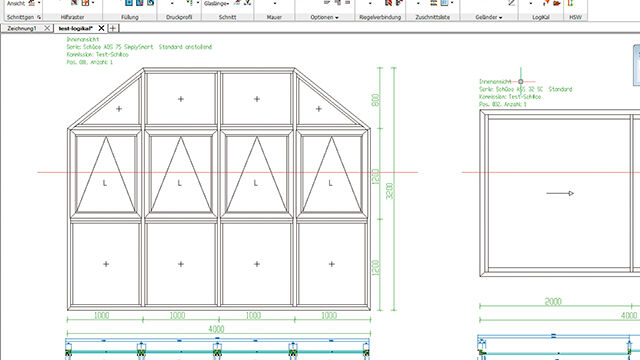Select the 'Serie: Schüco ADS 75 SimplySmart' text
Image resolution: width=640 pixels, height=360 pixels.
coord(139,47)
